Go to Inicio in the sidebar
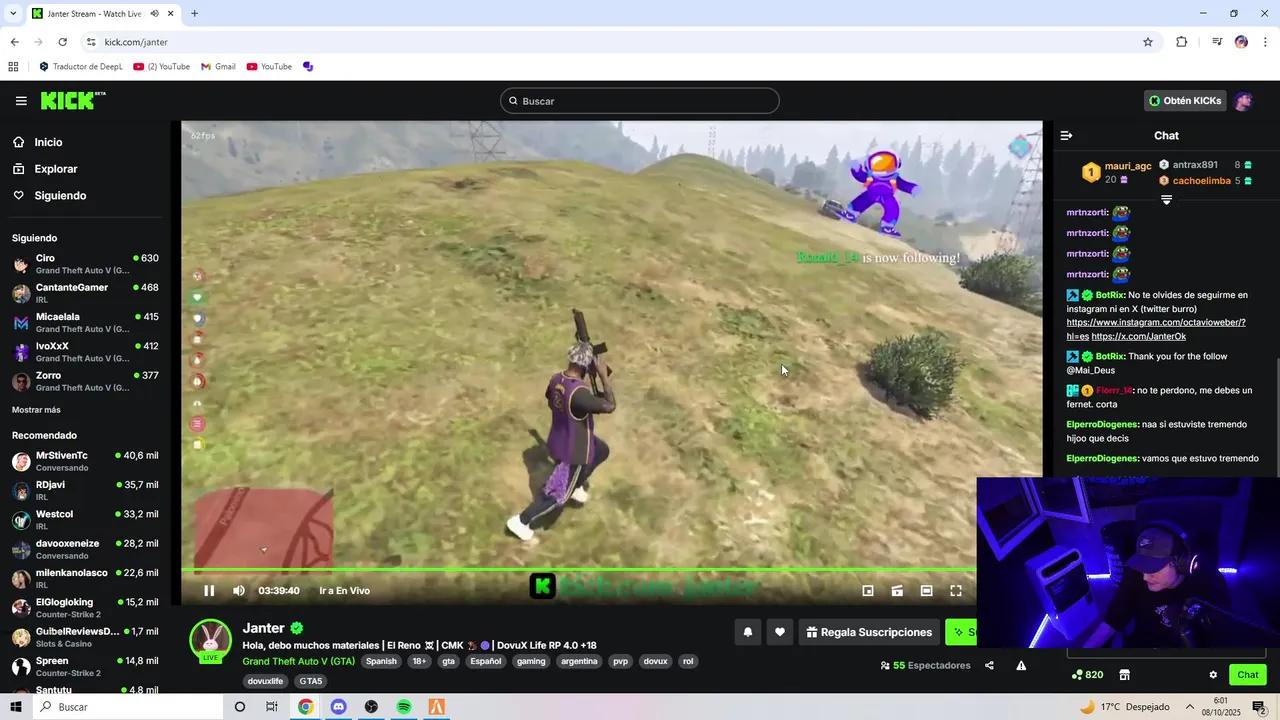The height and width of the screenshot is (720, 1280). [48, 142]
